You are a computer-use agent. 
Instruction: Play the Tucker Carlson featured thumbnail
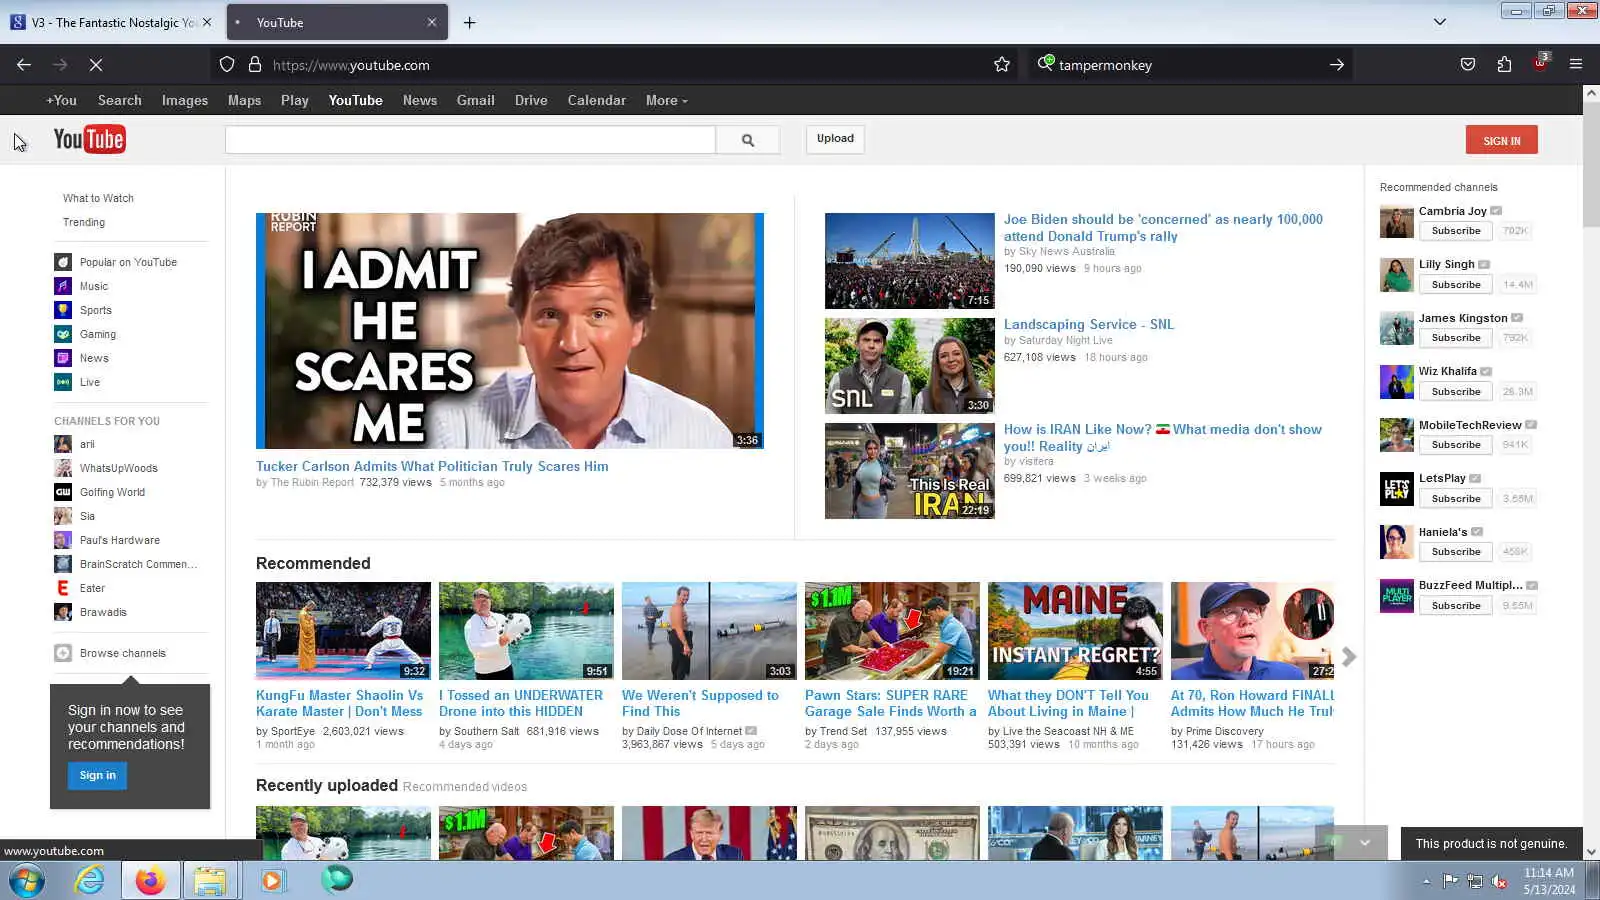click(x=510, y=331)
